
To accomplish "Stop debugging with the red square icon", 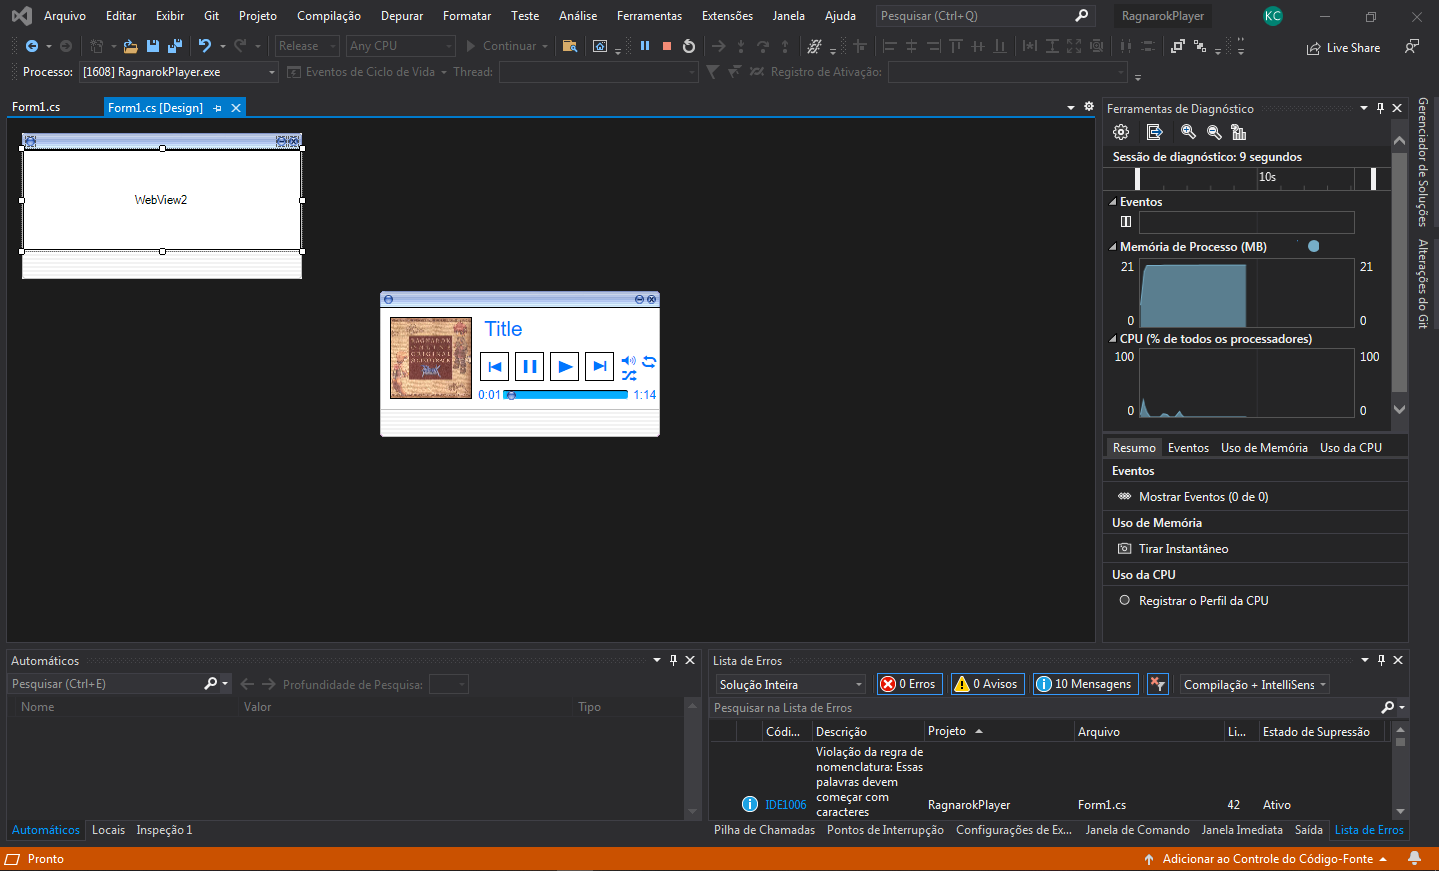I will tap(667, 46).
